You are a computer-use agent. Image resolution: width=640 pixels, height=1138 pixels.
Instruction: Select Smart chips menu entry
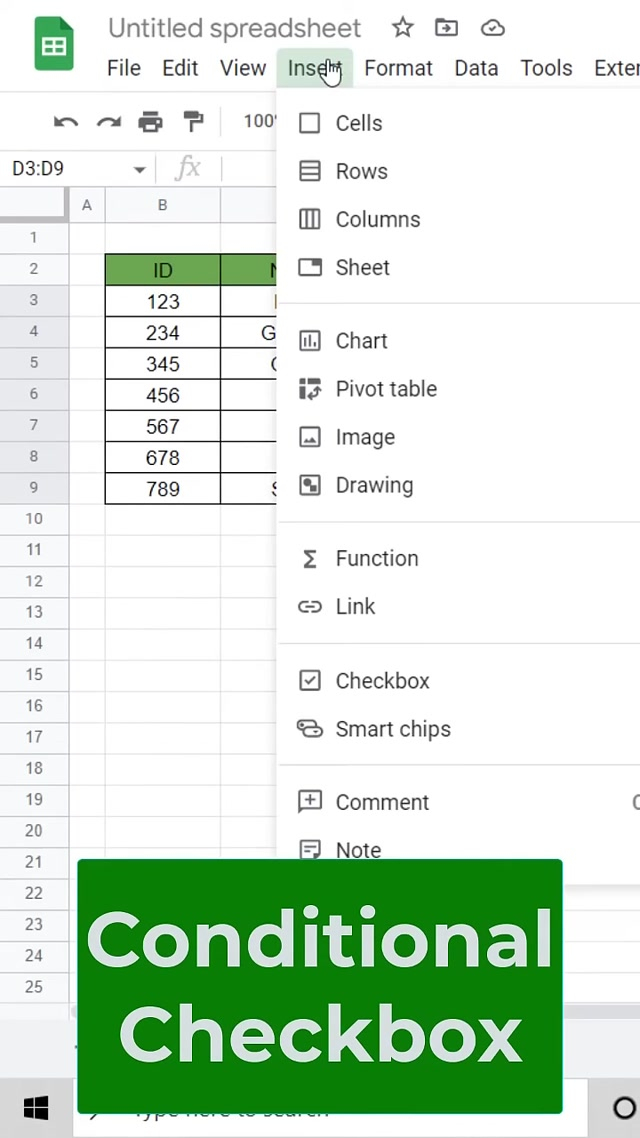pos(392,729)
